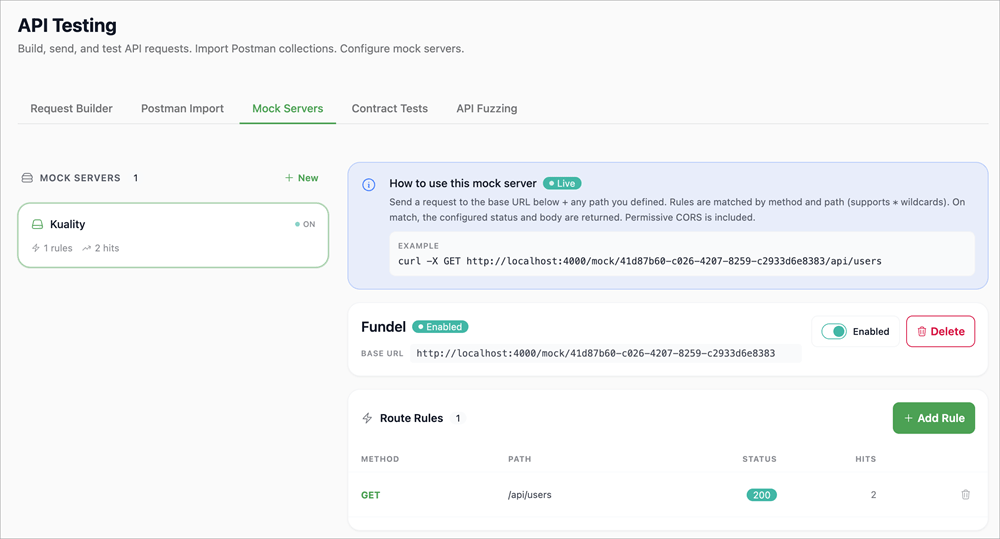
Task: Click the Add Rule button
Action: pyautogui.click(x=934, y=418)
